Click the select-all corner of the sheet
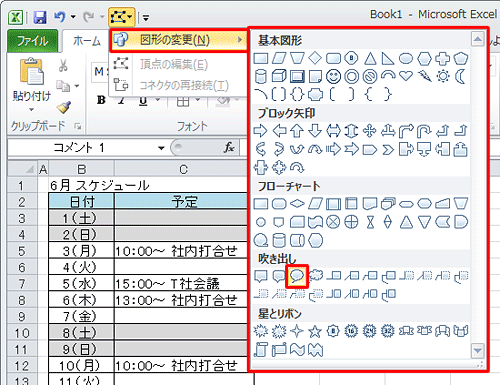 tap(22, 169)
